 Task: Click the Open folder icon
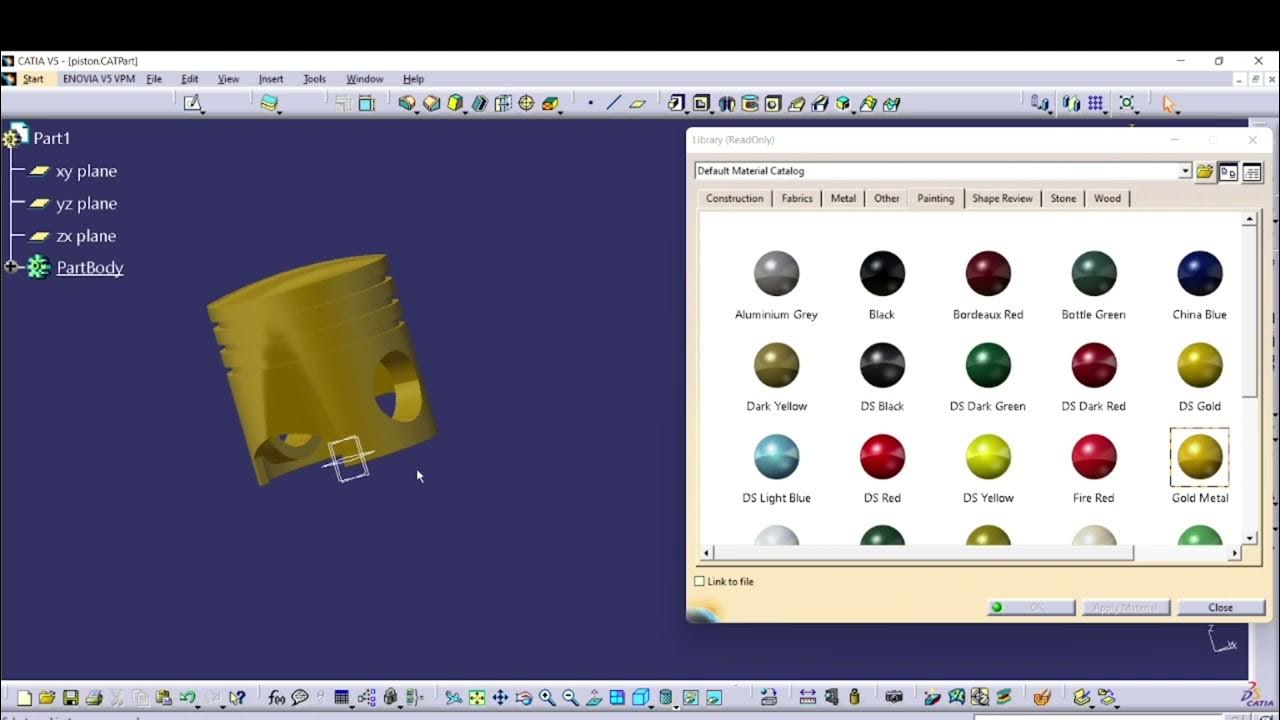click(x=47, y=698)
